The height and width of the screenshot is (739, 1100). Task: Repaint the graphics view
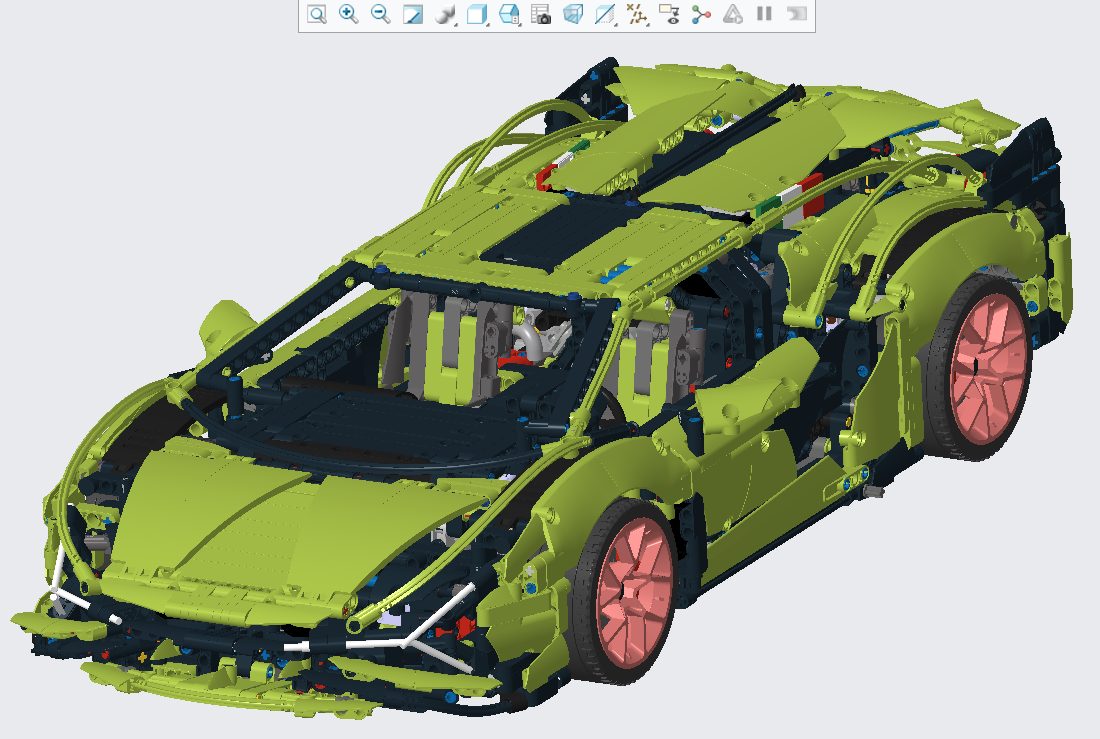pos(412,14)
